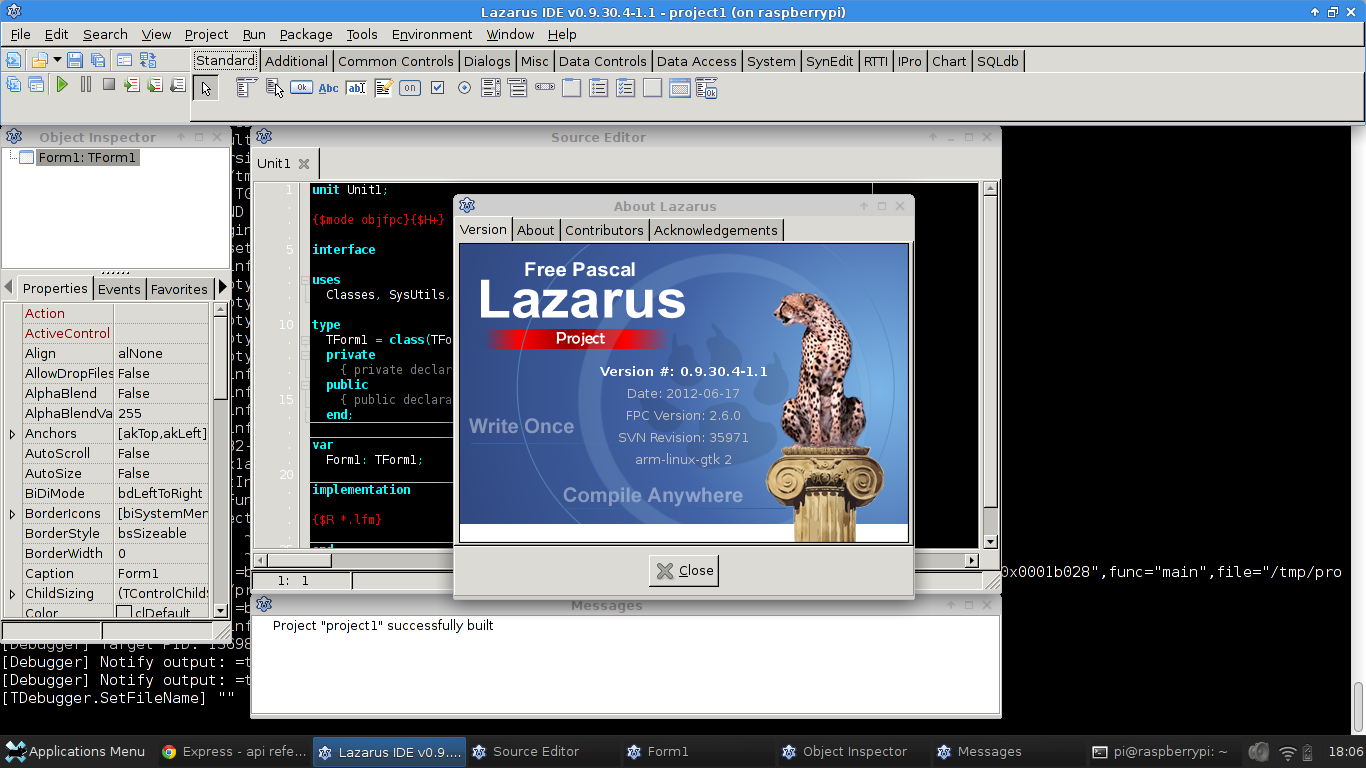Expand the Anchors property in Object Inspector
This screenshot has height=768, width=1366.
pyautogui.click(x=10, y=433)
